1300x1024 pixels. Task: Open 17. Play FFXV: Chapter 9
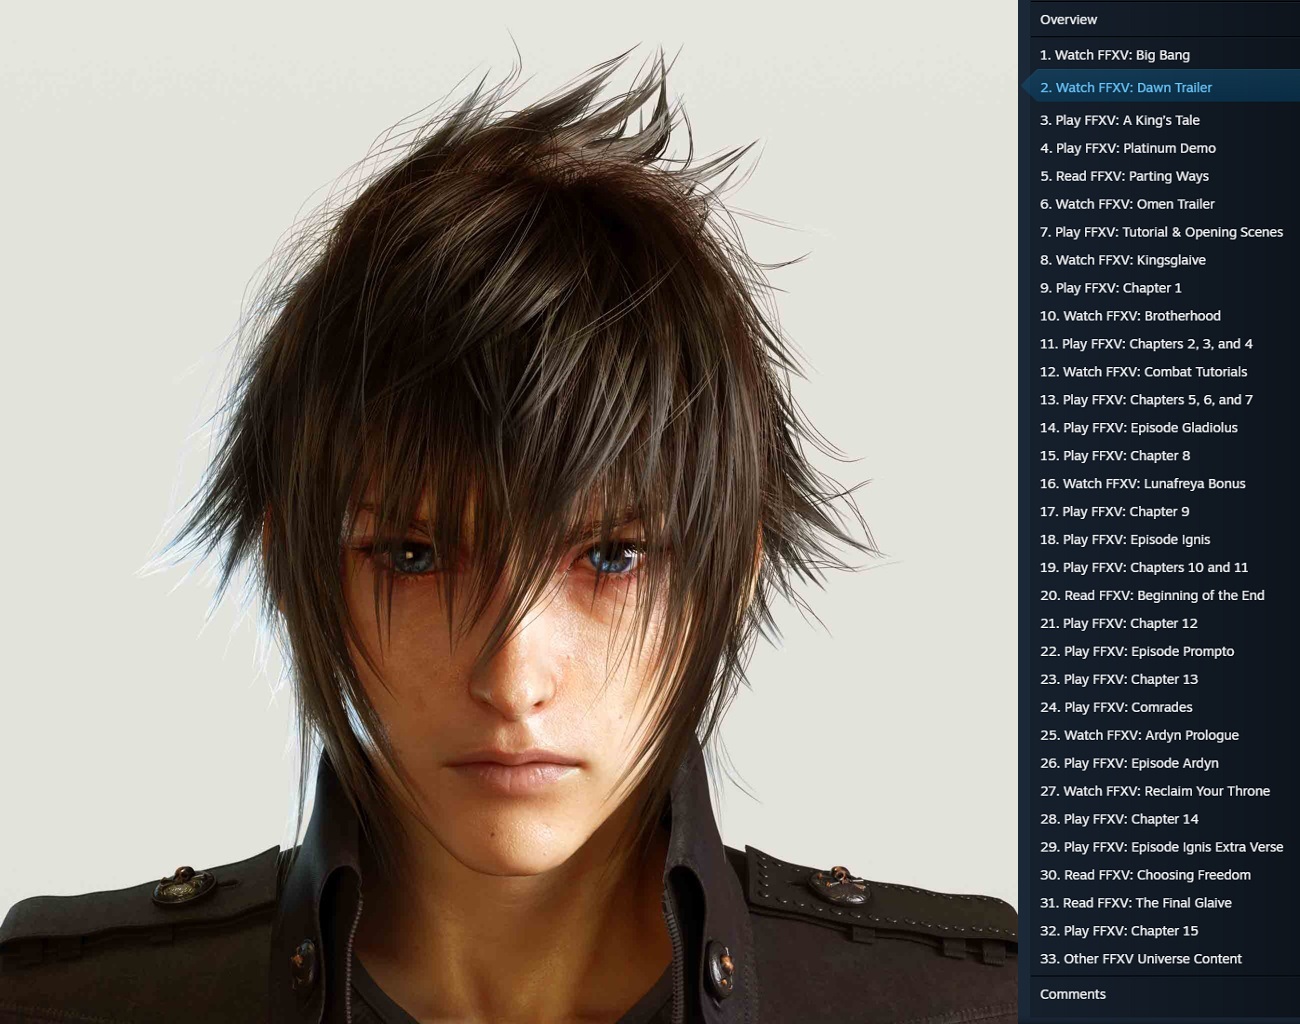click(x=1114, y=512)
